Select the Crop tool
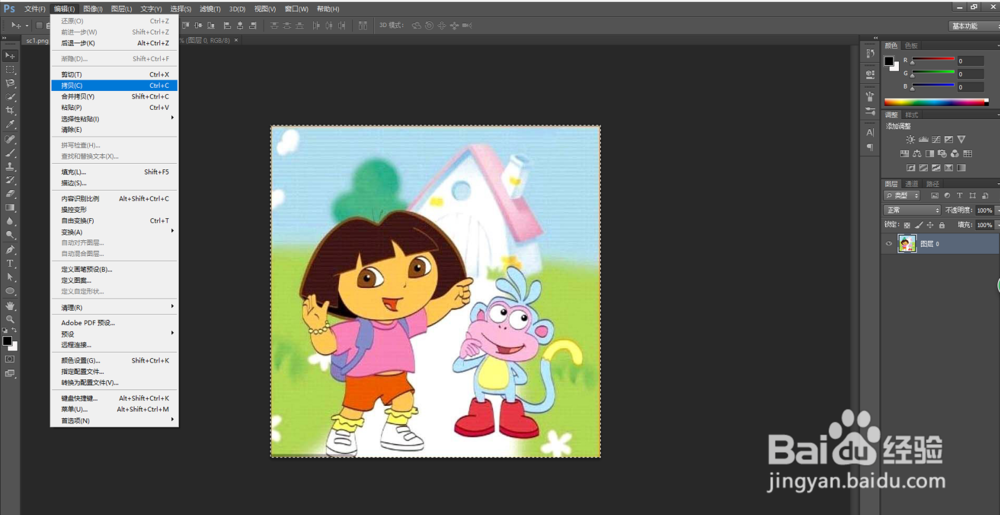 10,110
